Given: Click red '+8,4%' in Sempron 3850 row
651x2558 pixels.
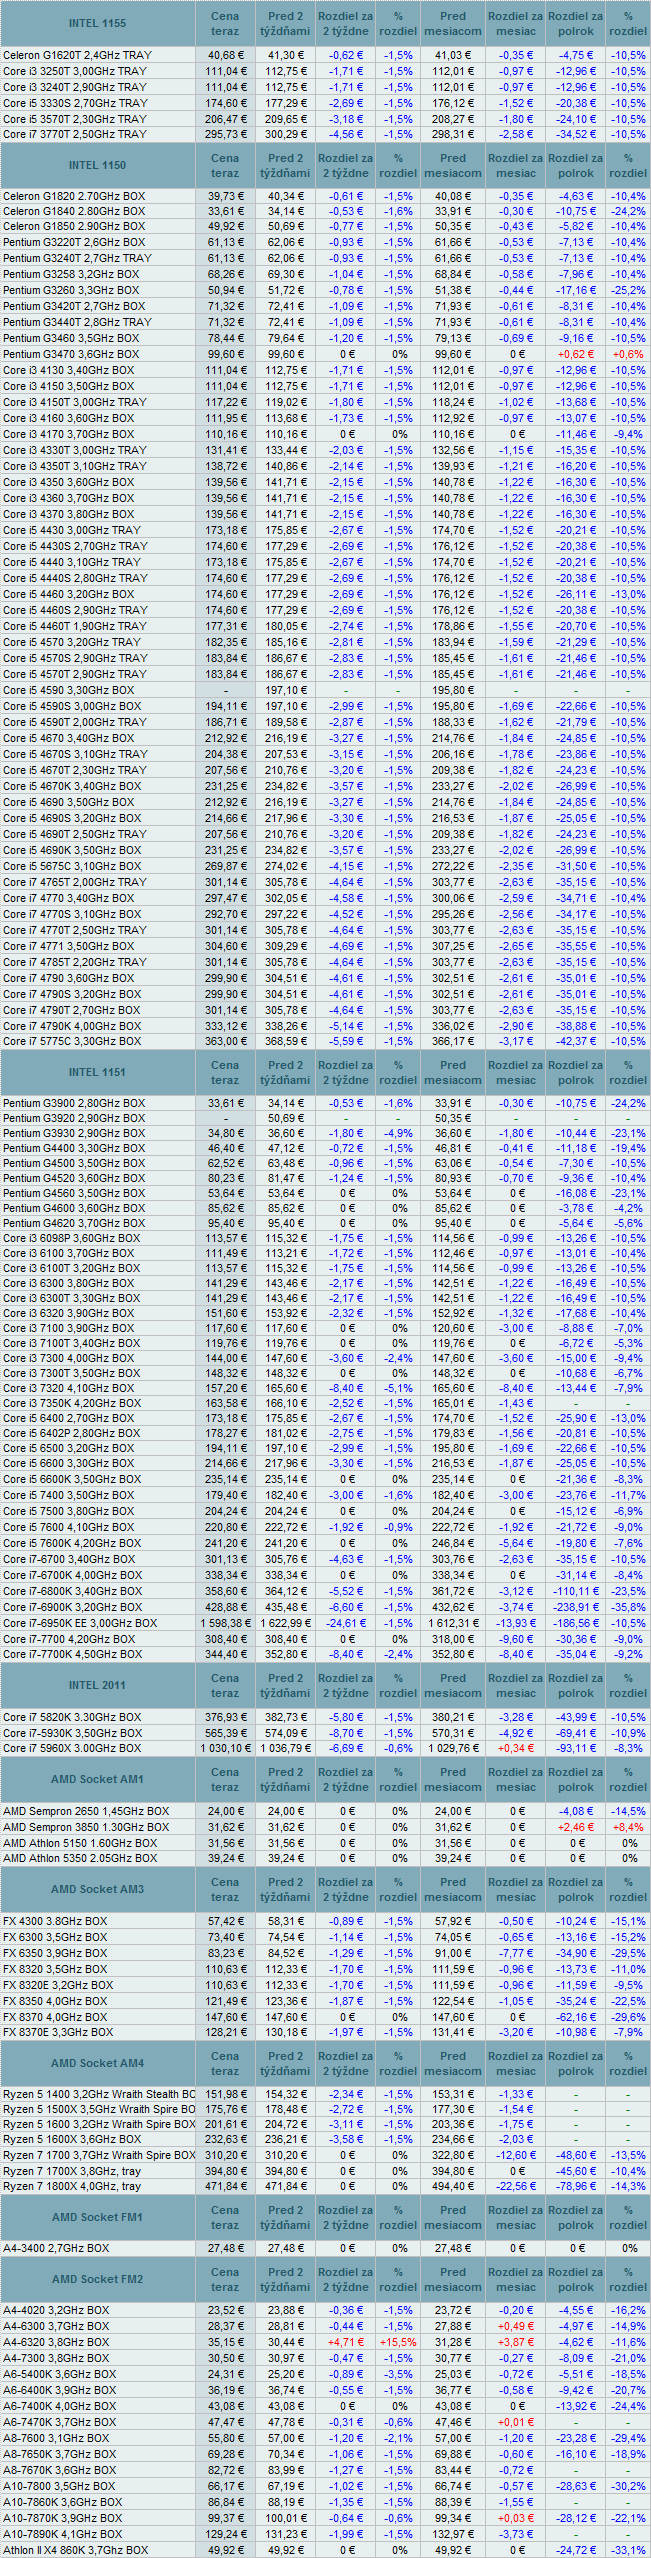Looking at the screenshot, I should coord(628,1827).
